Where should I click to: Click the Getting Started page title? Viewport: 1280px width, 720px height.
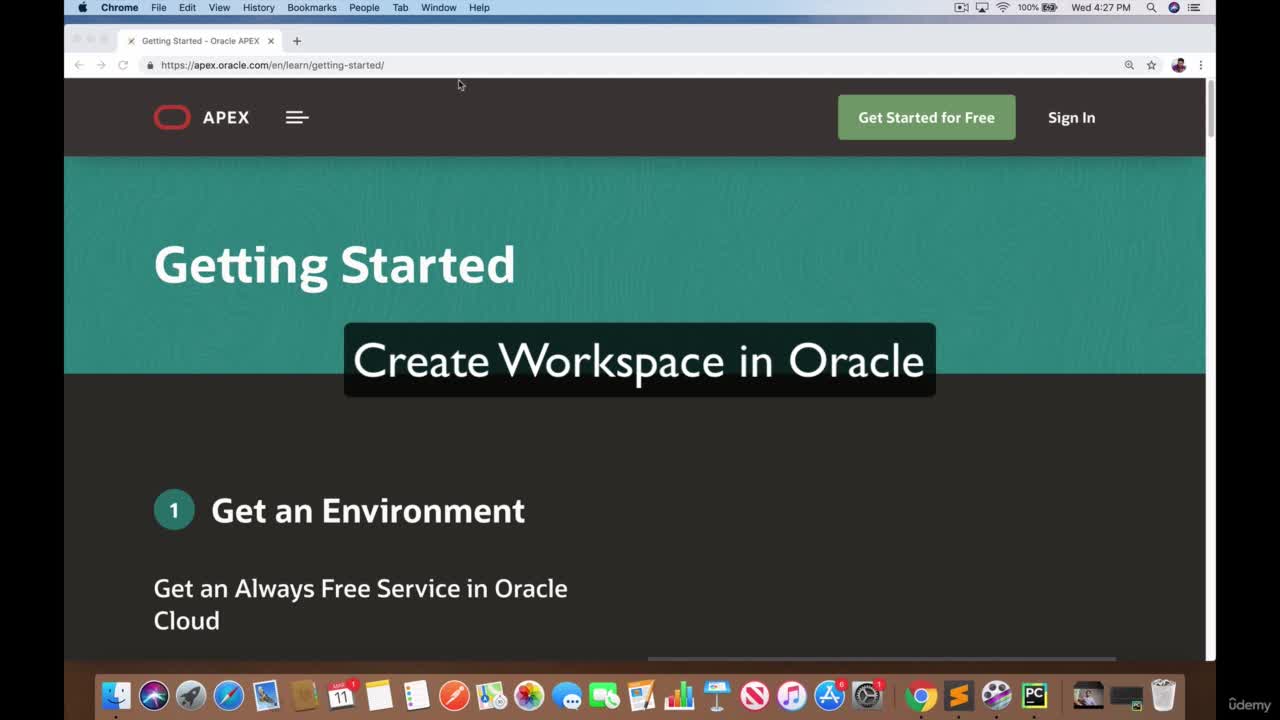(x=334, y=265)
